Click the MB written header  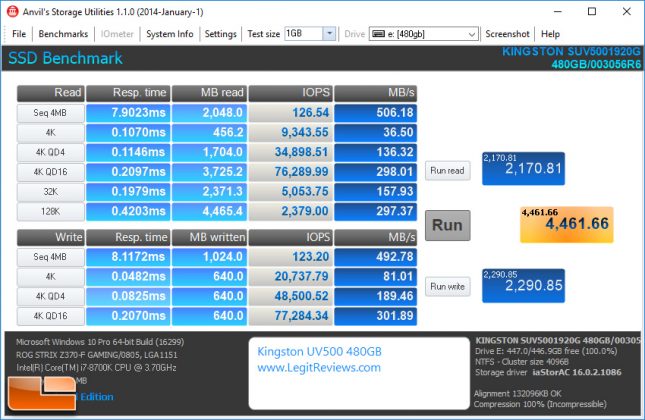pyautogui.click(x=209, y=237)
